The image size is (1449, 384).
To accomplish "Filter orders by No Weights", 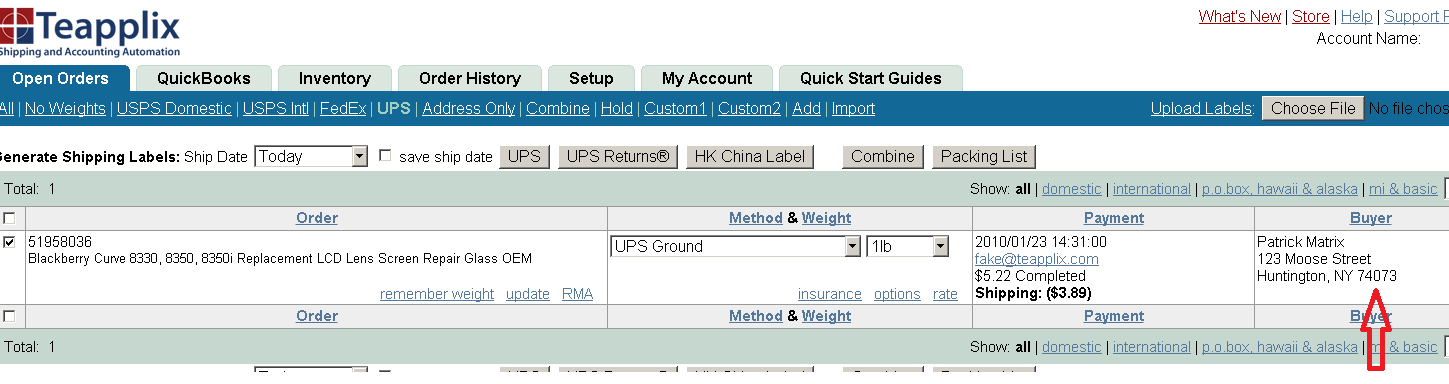I will click(65, 108).
